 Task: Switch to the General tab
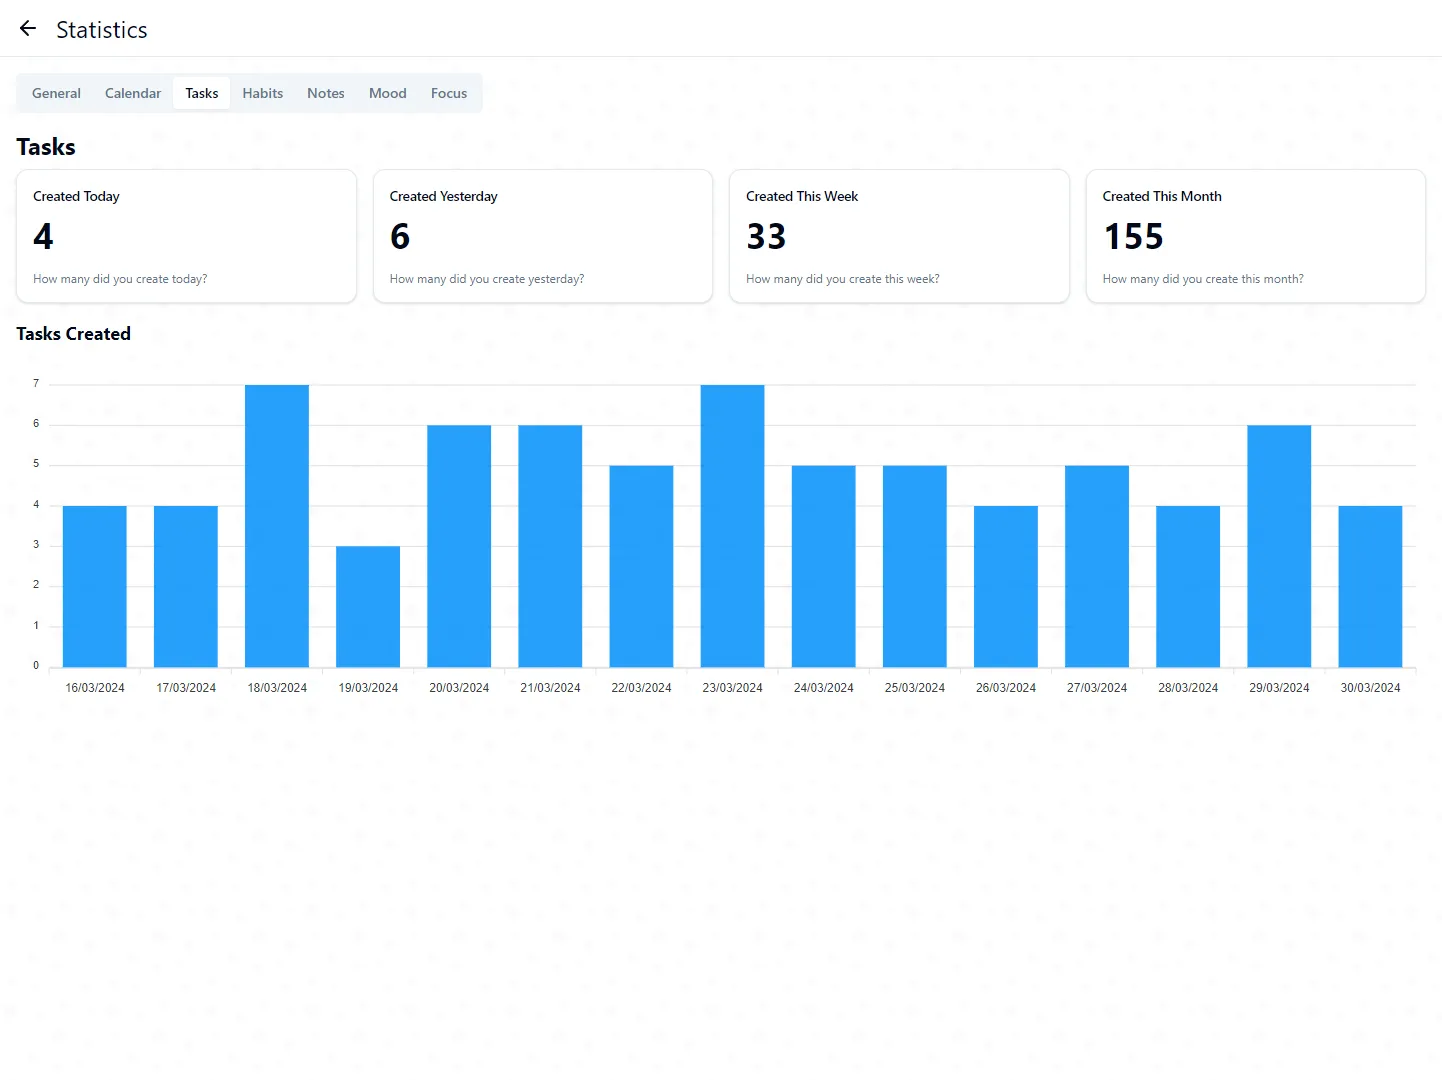click(56, 93)
